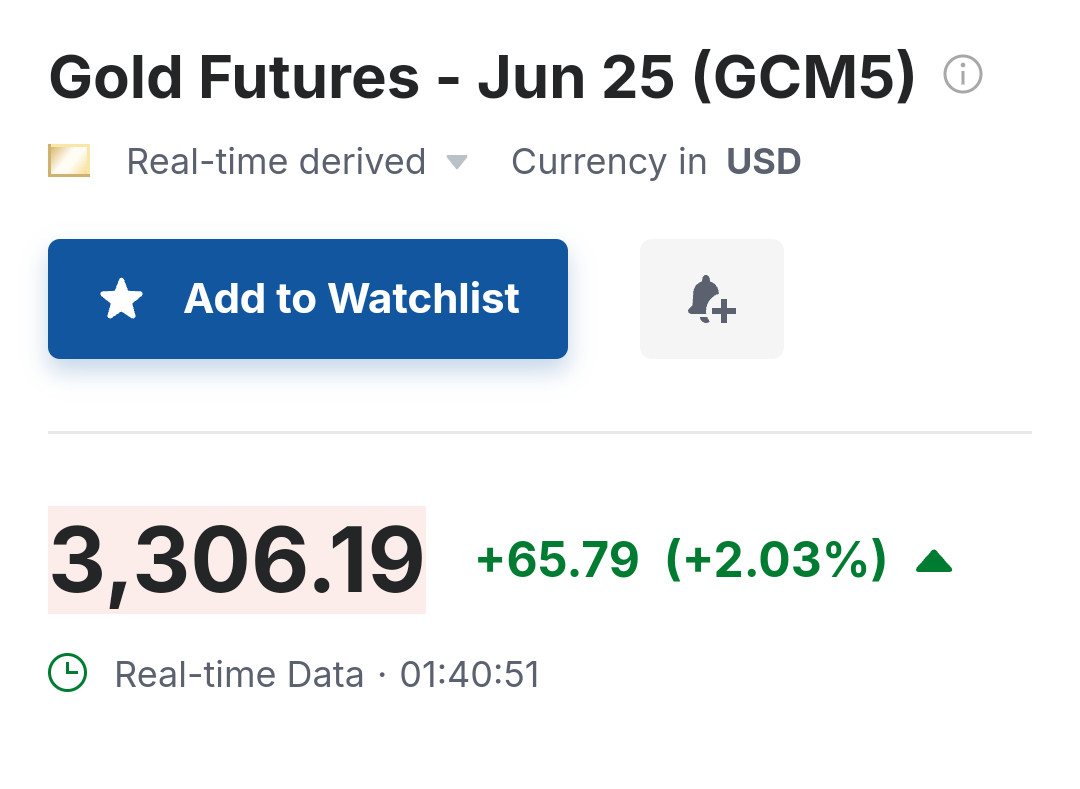Select the Real-time derived data source label

pos(276,162)
